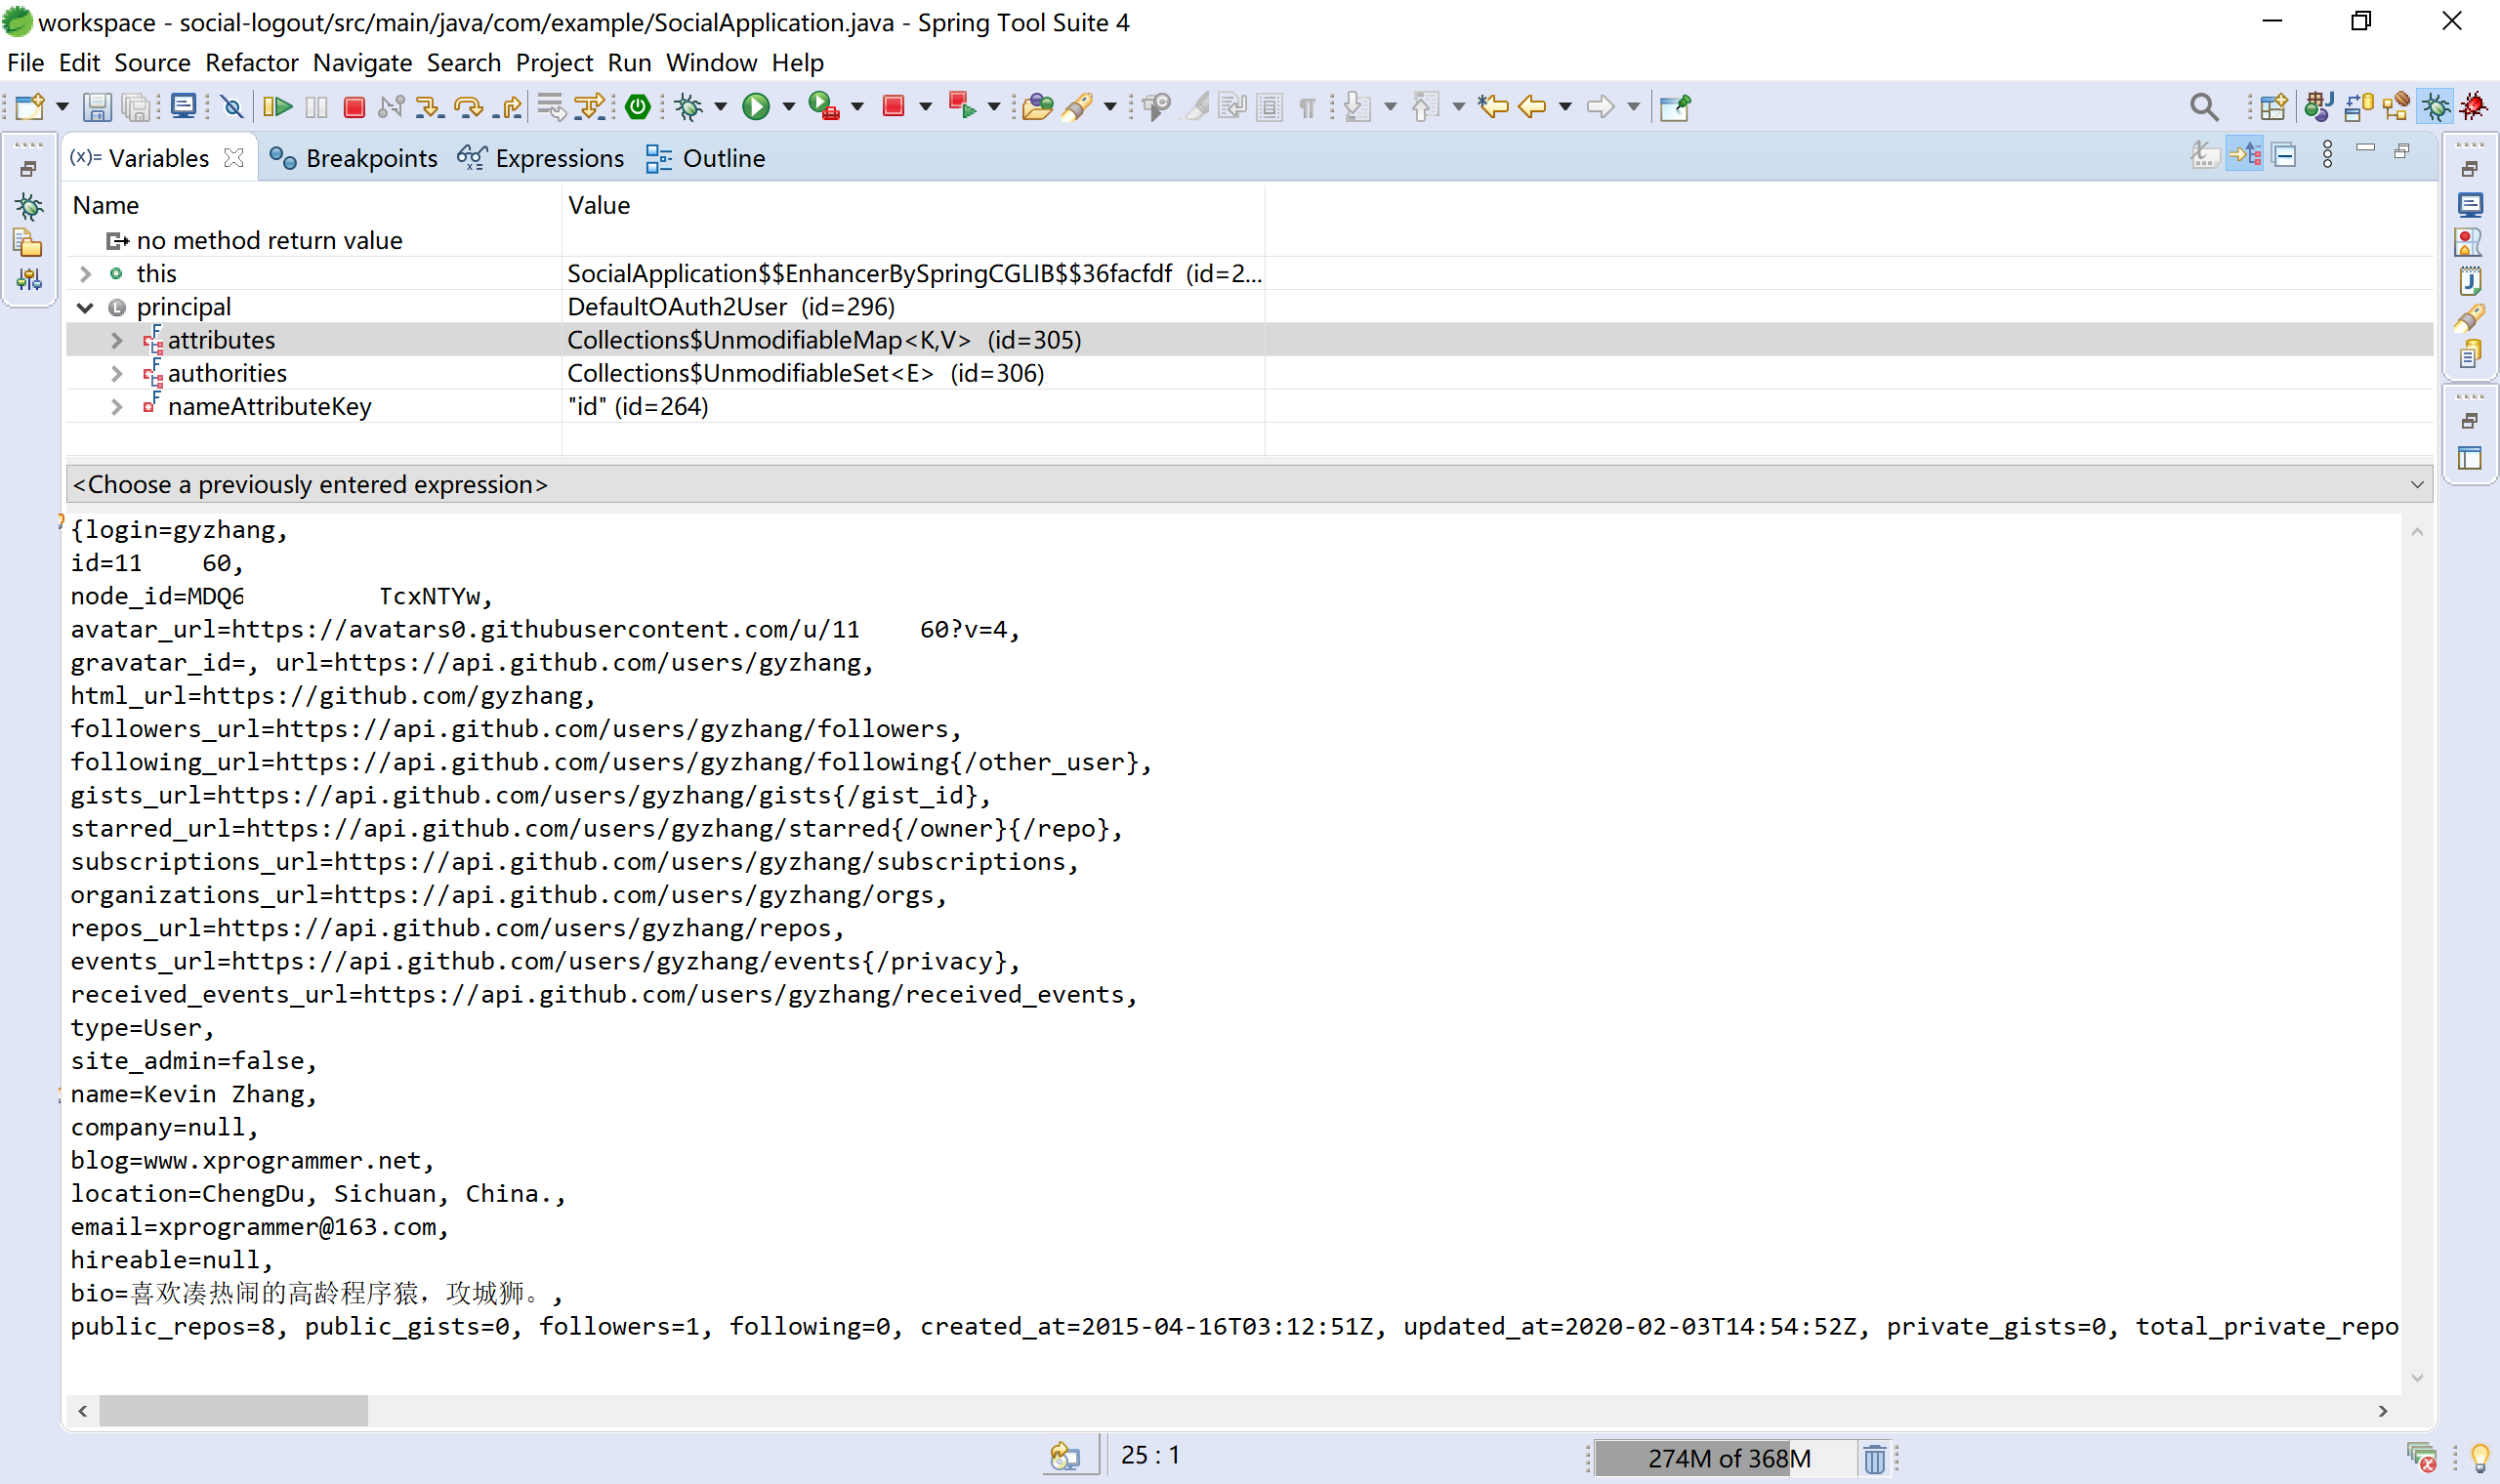Open the Debug configurations dropdown arrow
This screenshot has height=1484, width=2500.
pyautogui.click(x=720, y=107)
